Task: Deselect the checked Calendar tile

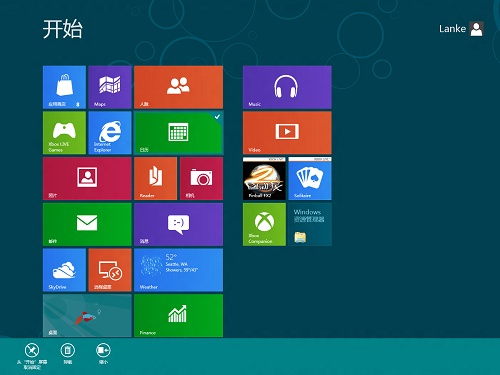Action: pos(178,133)
